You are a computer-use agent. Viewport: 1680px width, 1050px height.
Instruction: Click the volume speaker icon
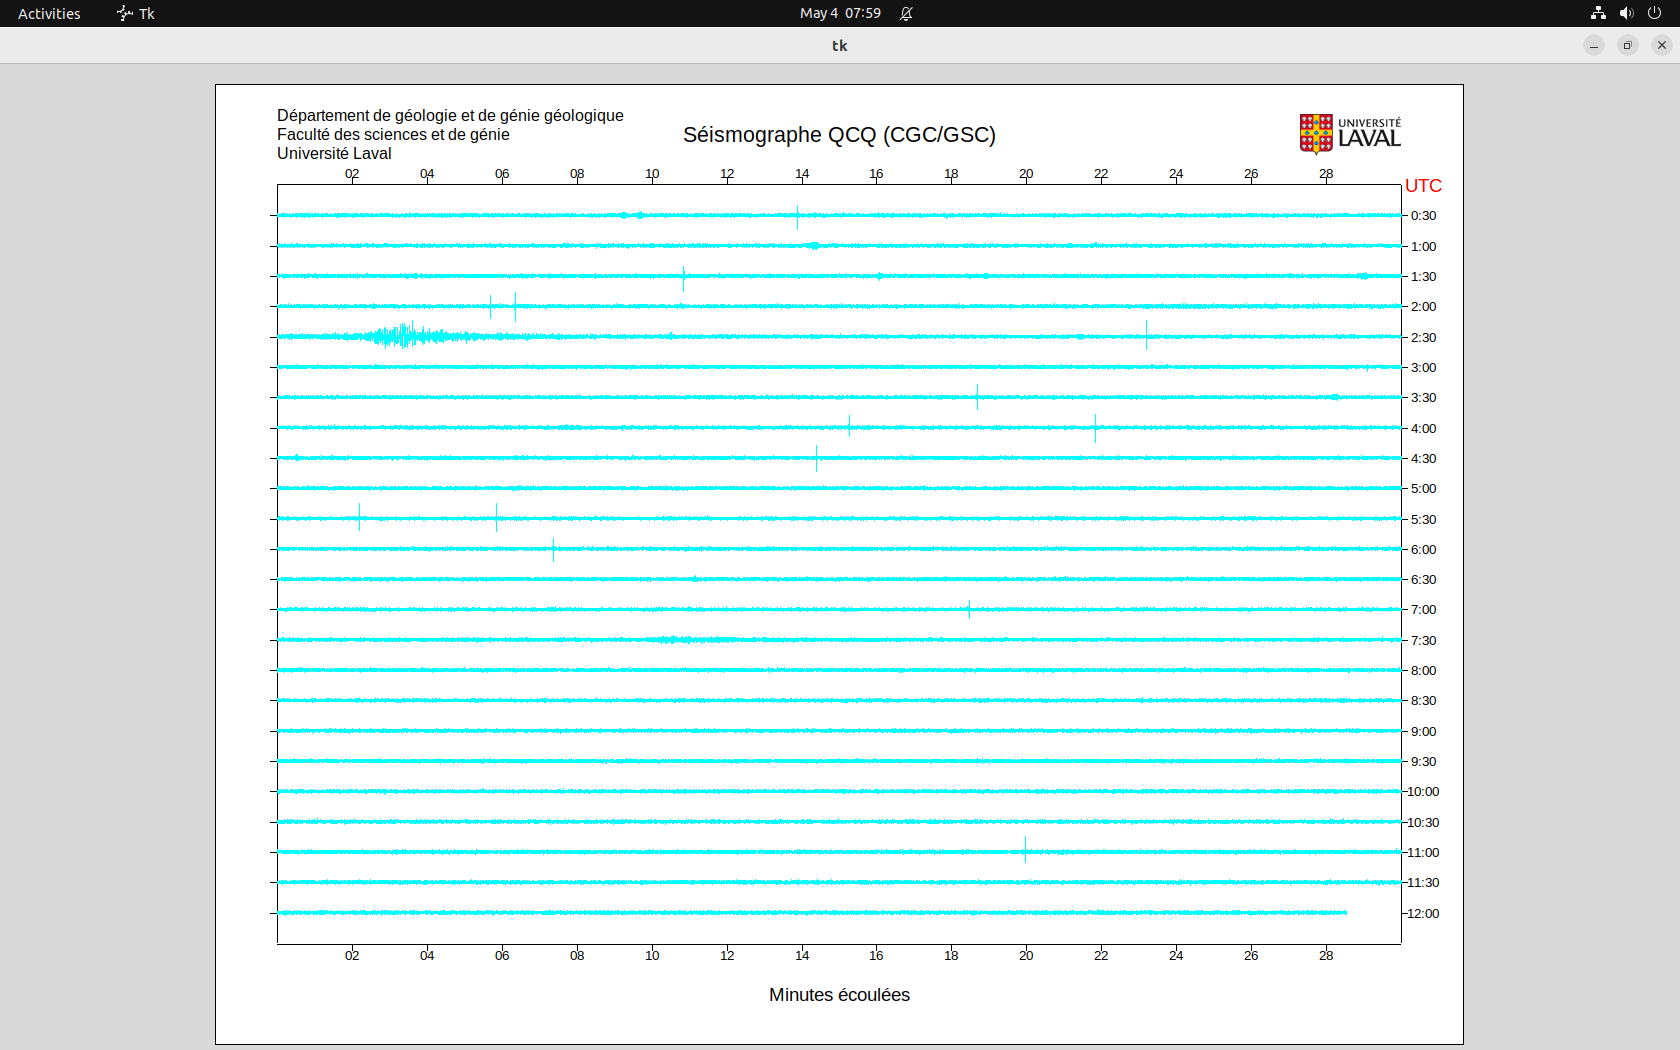click(x=1626, y=13)
